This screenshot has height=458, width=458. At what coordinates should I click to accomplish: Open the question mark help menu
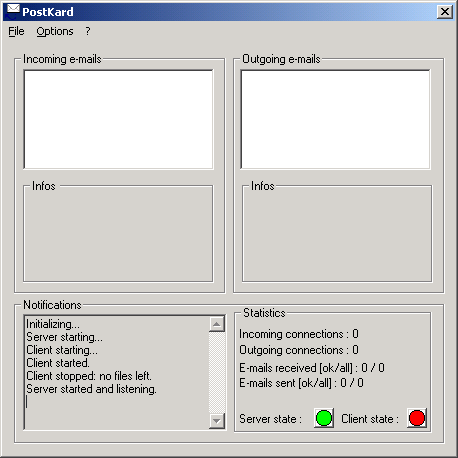click(87, 31)
